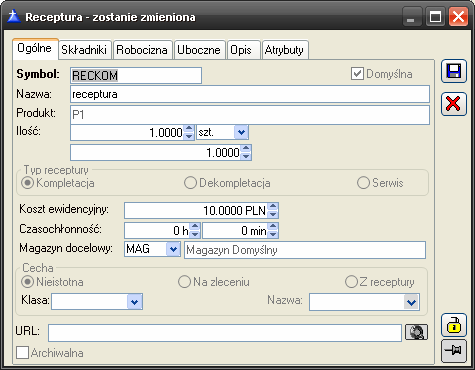Open the Robocizna tab

point(142,50)
